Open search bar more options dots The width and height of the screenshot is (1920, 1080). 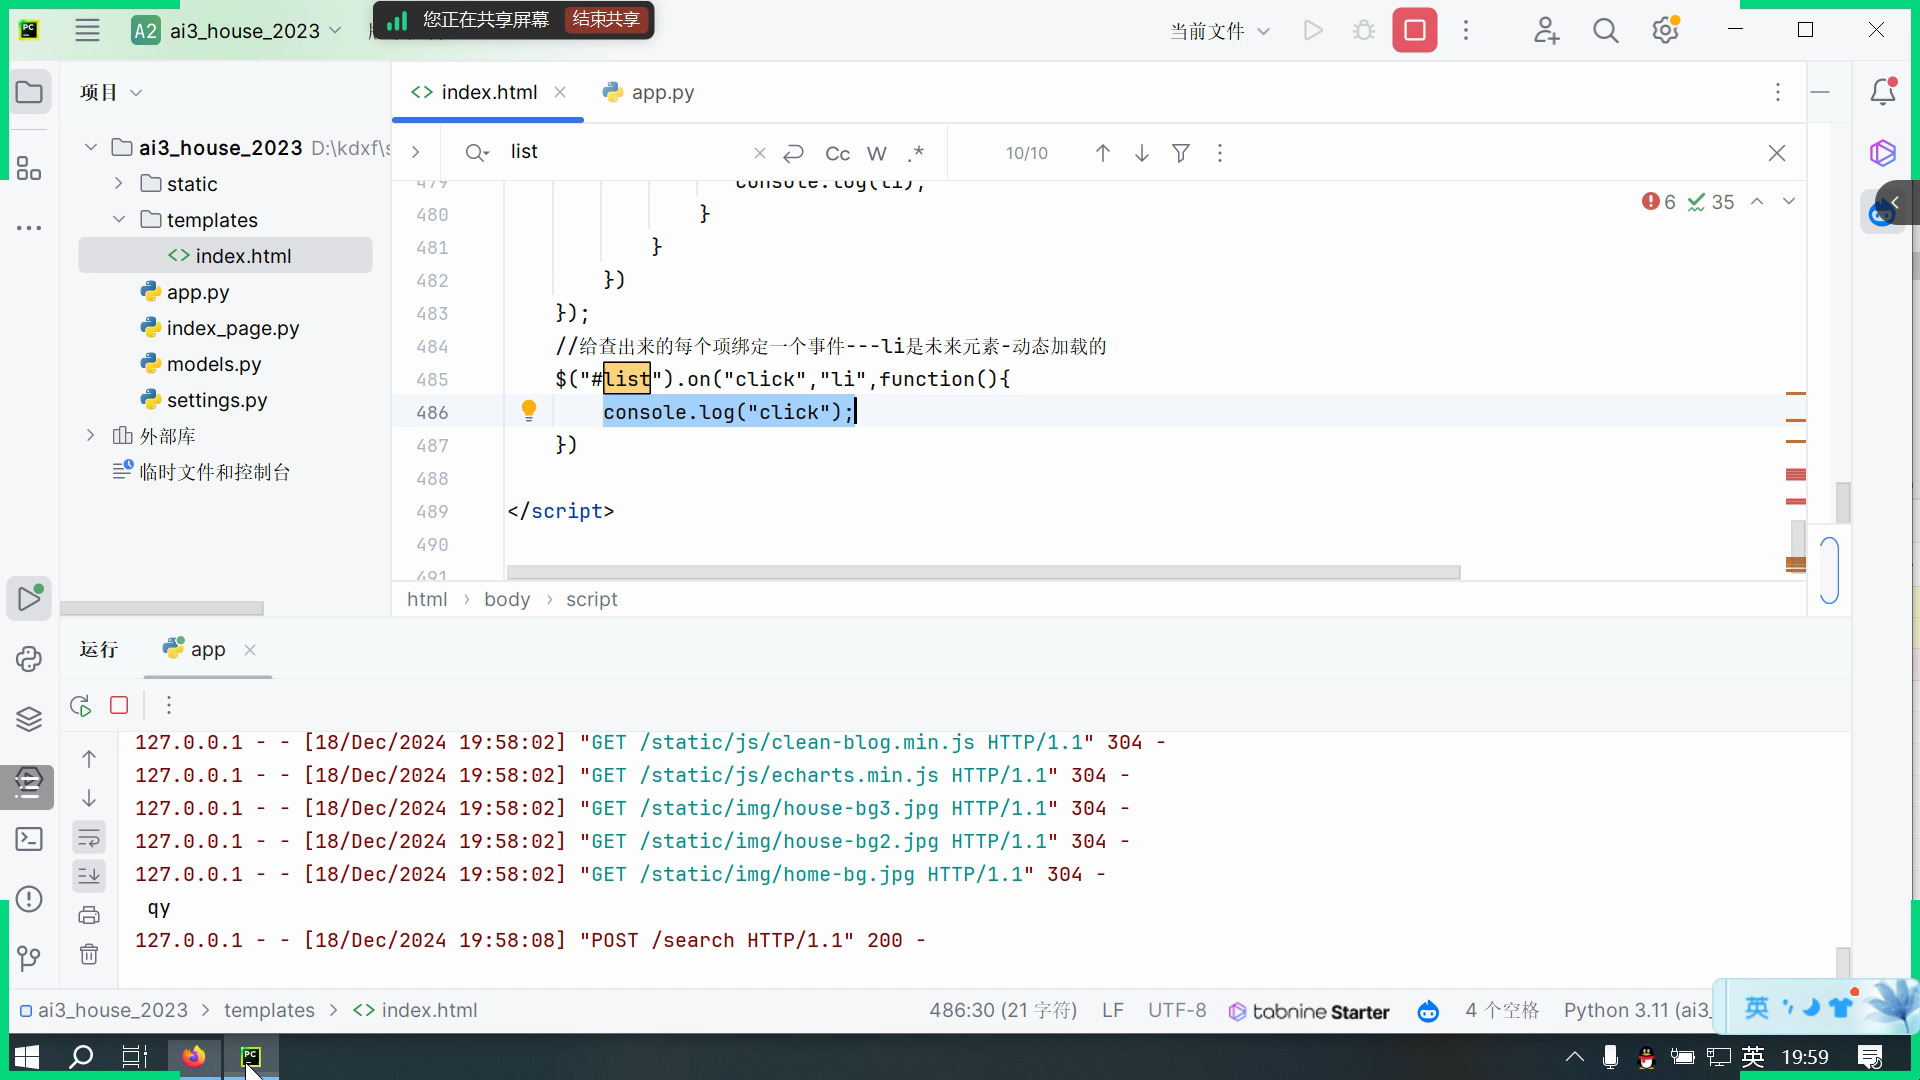click(1219, 153)
